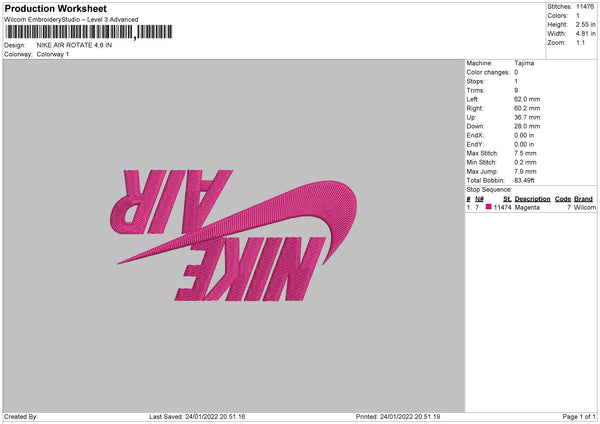Click the Total Bobbin value
The width and height of the screenshot is (600, 424).
click(524, 180)
